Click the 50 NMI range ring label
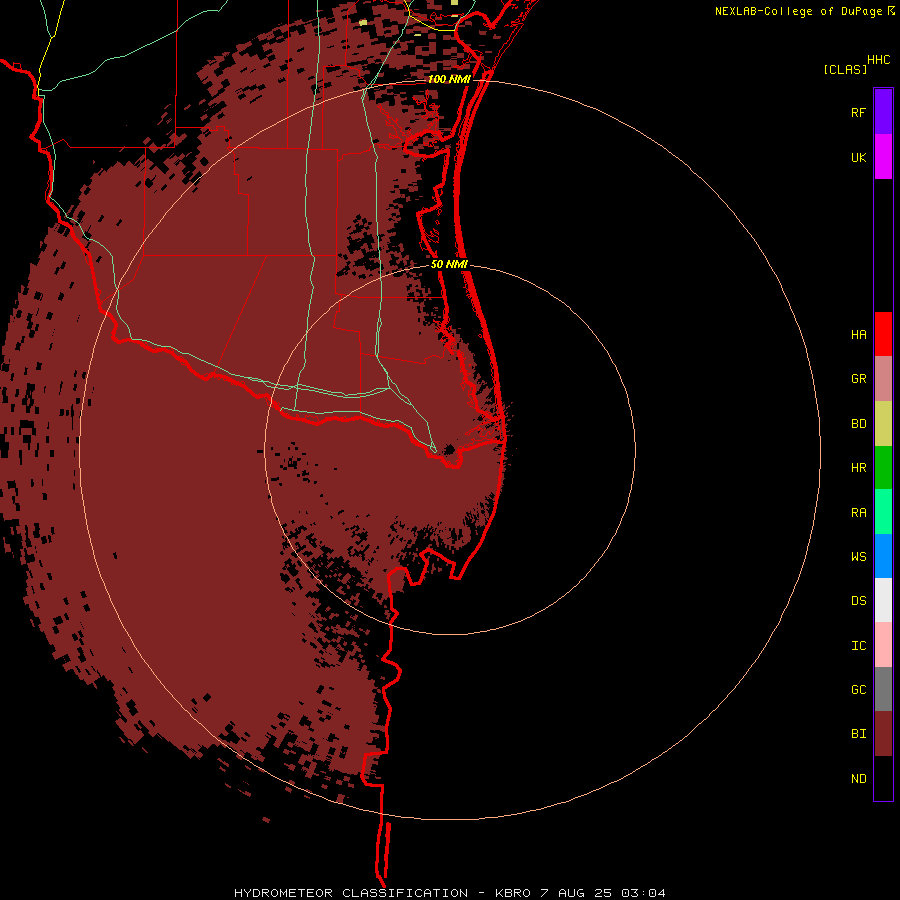 (449, 264)
